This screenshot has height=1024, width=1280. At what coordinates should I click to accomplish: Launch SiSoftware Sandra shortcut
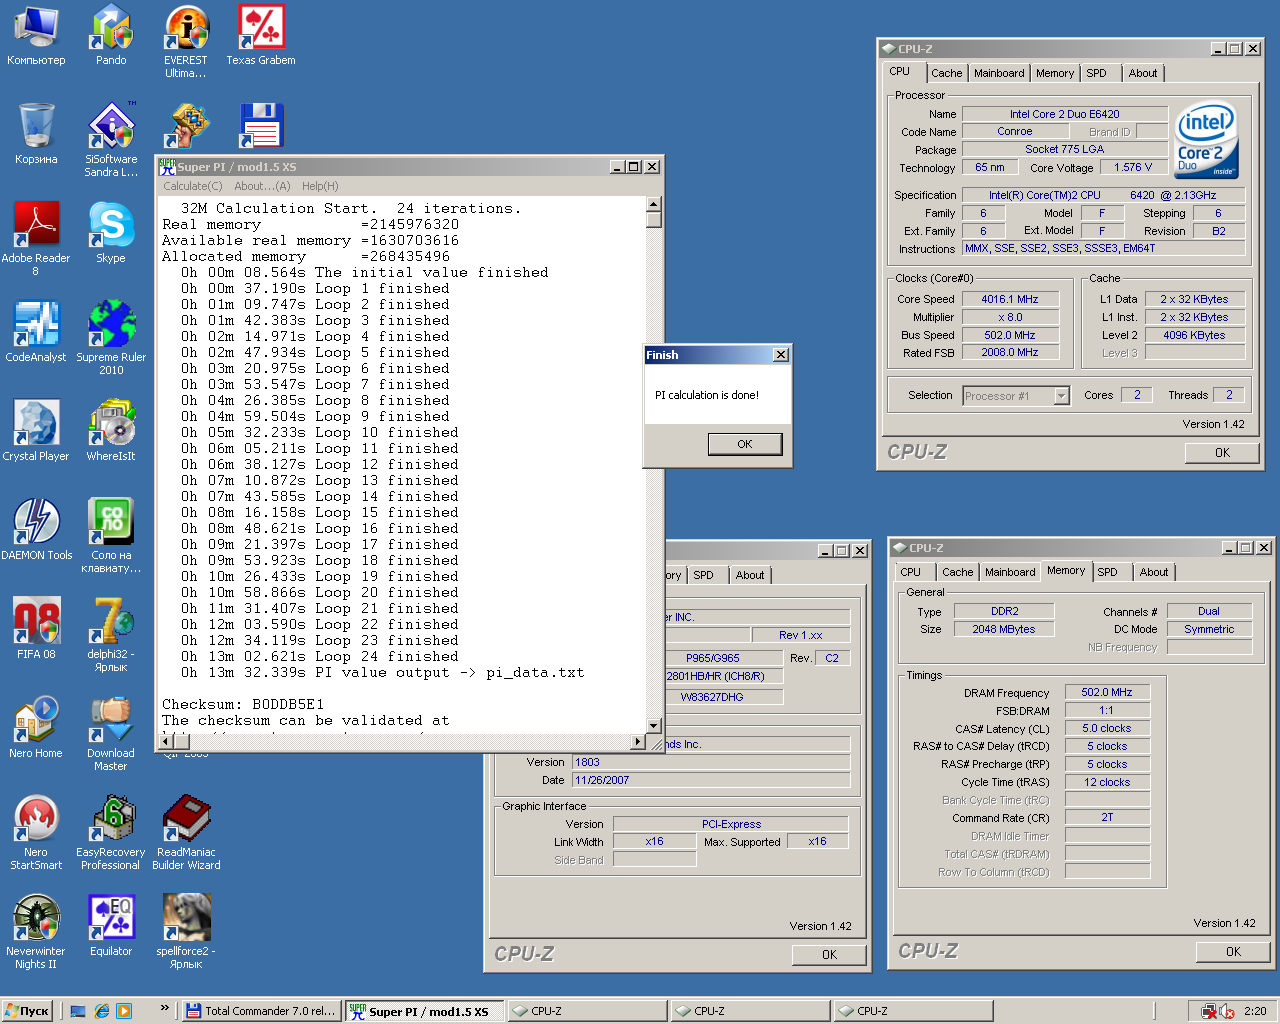[111, 140]
